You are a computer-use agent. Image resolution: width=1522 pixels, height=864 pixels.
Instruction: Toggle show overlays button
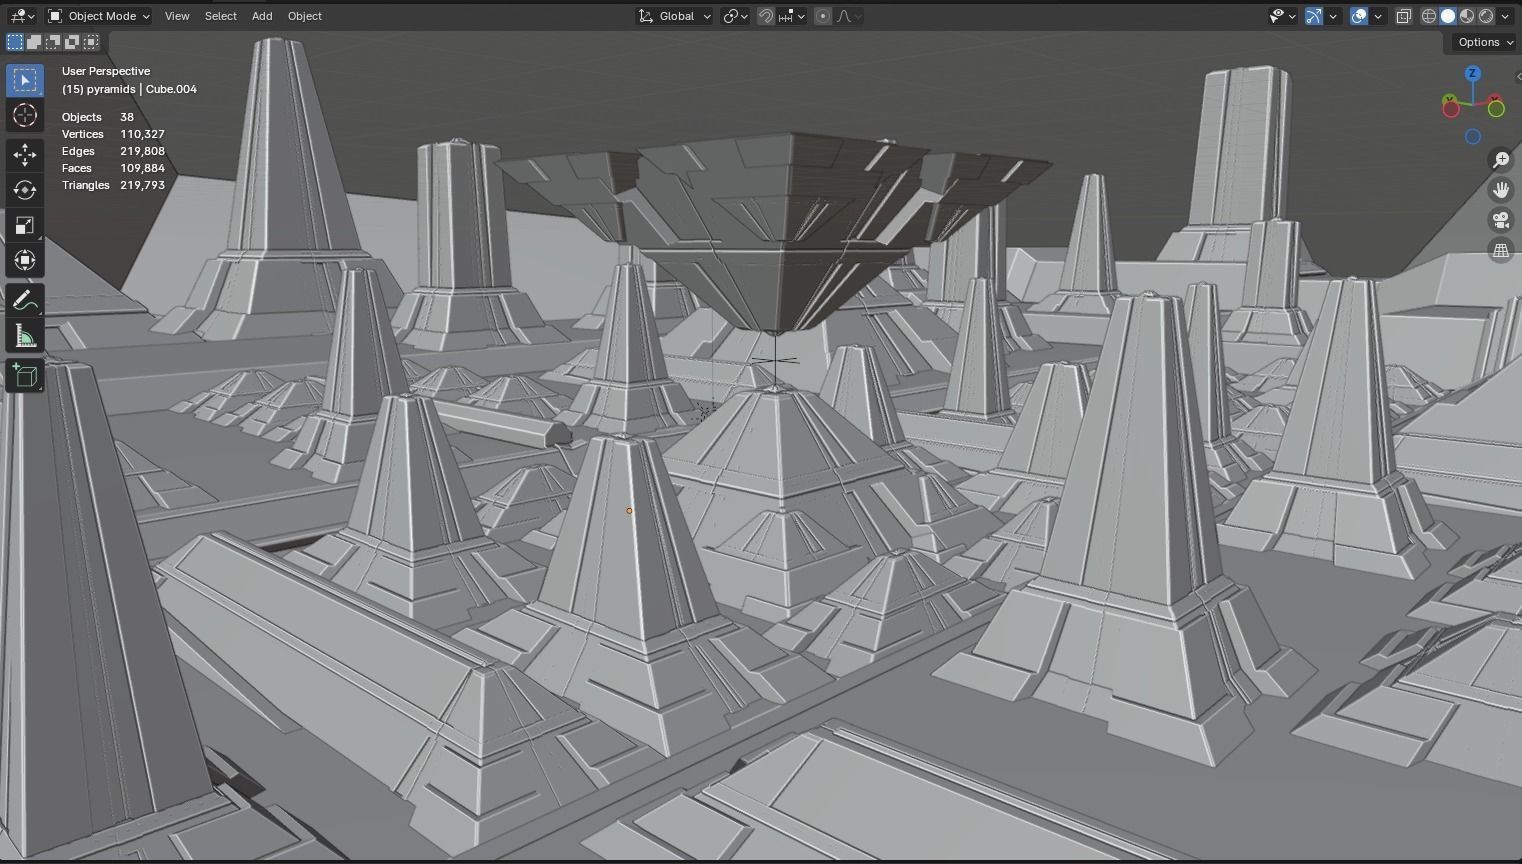click(x=1359, y=16)
